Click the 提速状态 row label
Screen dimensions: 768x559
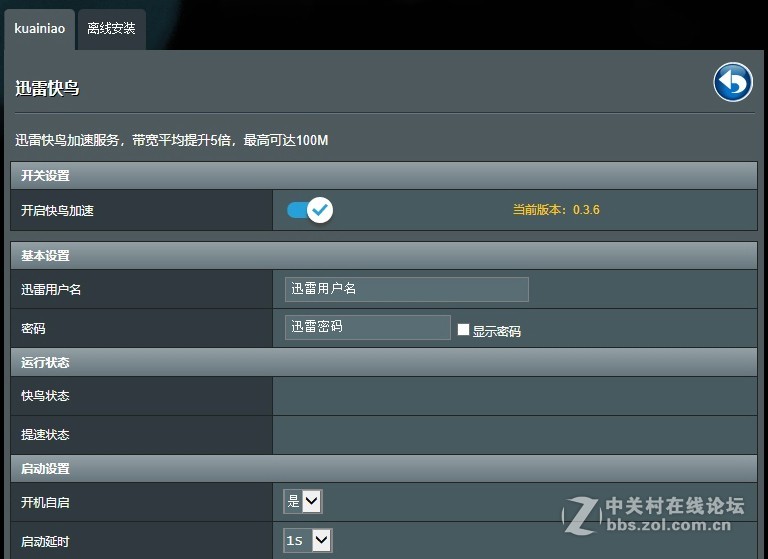[x=45, y=435]
